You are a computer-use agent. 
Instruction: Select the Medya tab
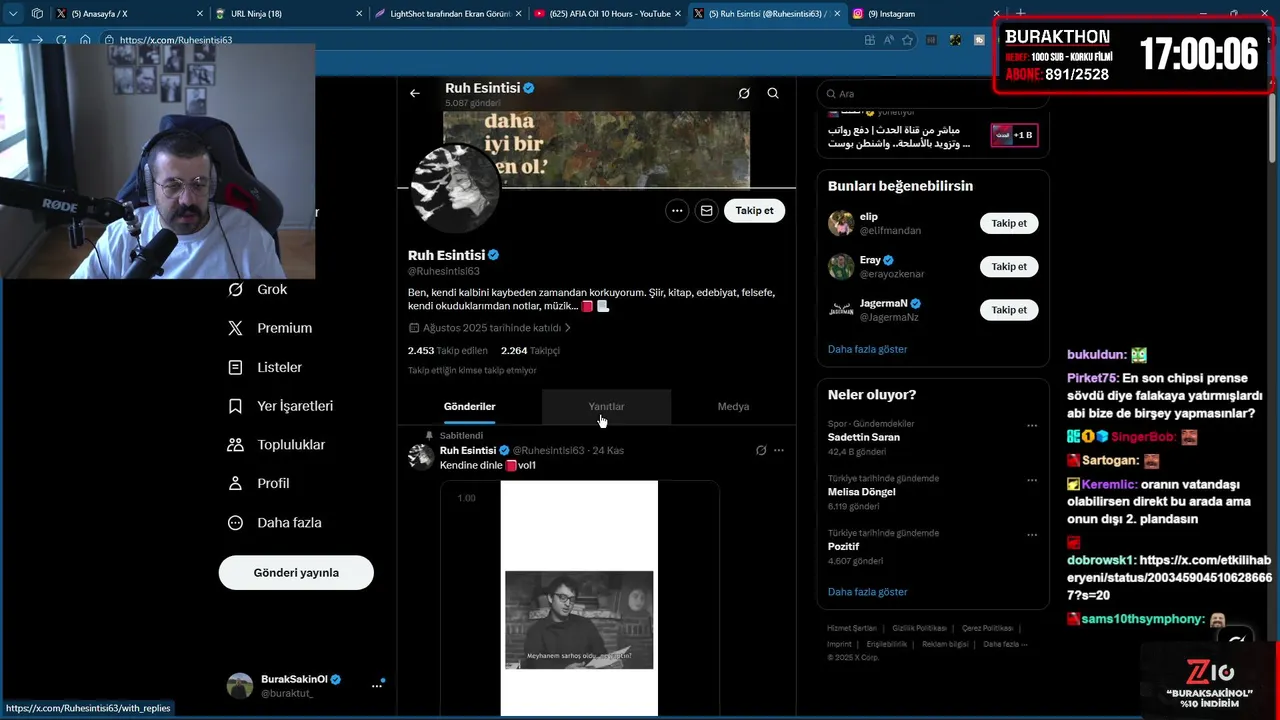[x=733, y=406]
